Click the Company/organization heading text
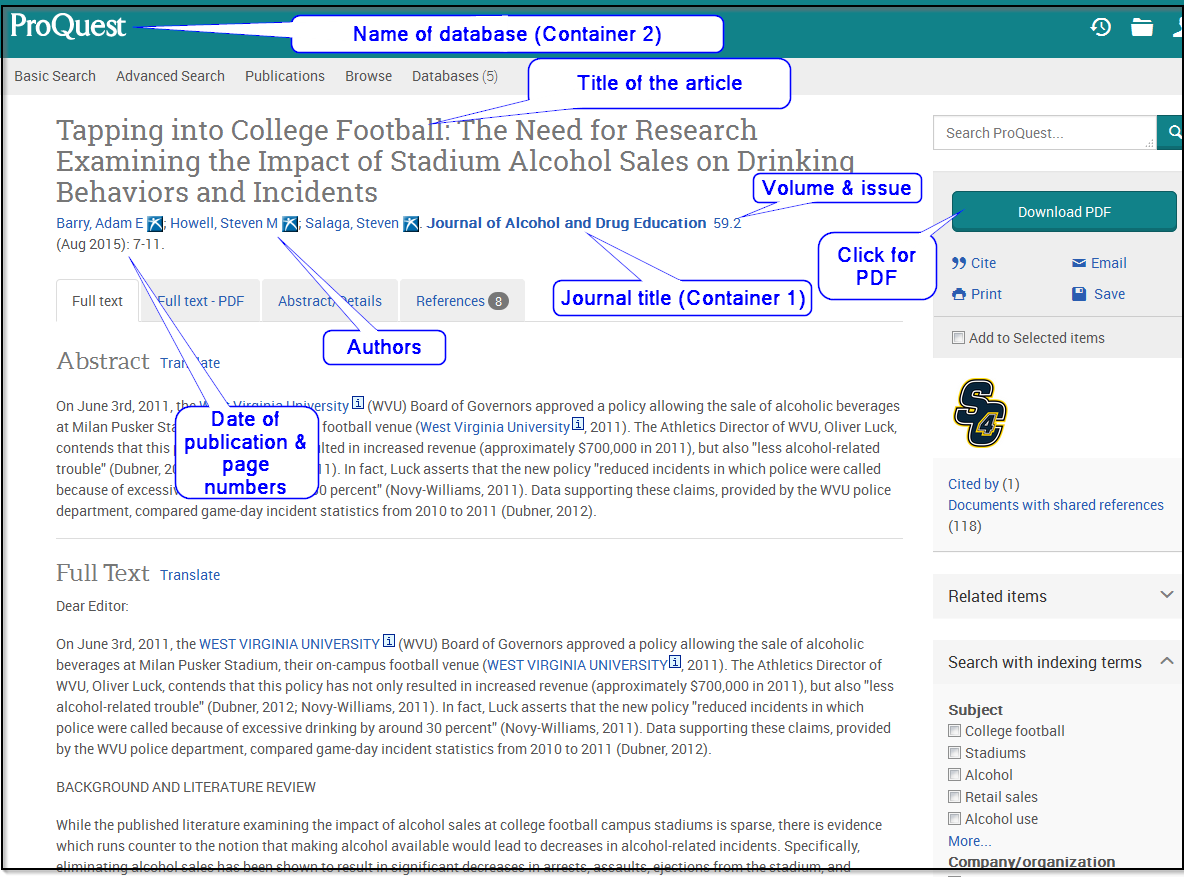The image size is (1184, 877). [1031, 862]
